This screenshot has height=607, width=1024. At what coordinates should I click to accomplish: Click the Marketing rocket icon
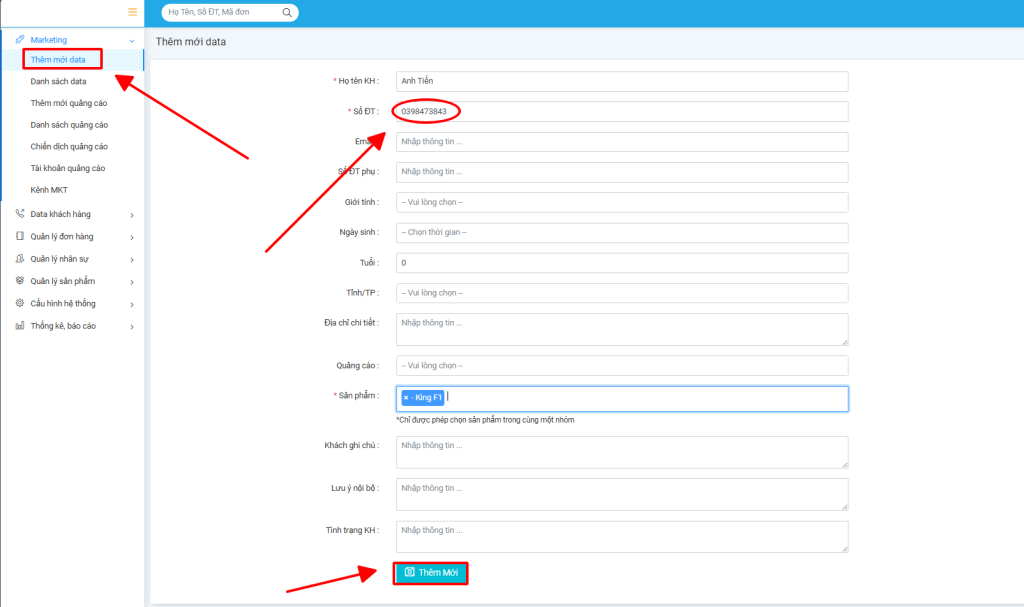coord(20,40)
